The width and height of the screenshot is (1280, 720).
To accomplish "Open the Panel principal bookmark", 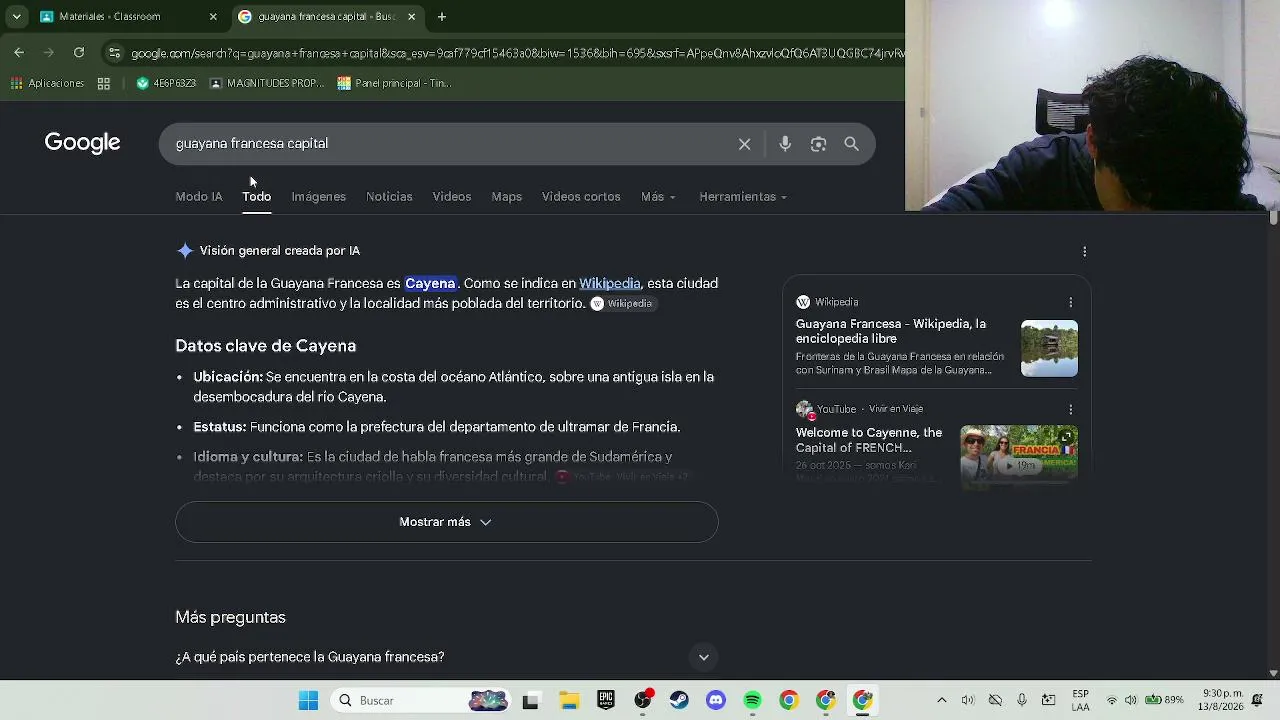I will tap(394, 84).
